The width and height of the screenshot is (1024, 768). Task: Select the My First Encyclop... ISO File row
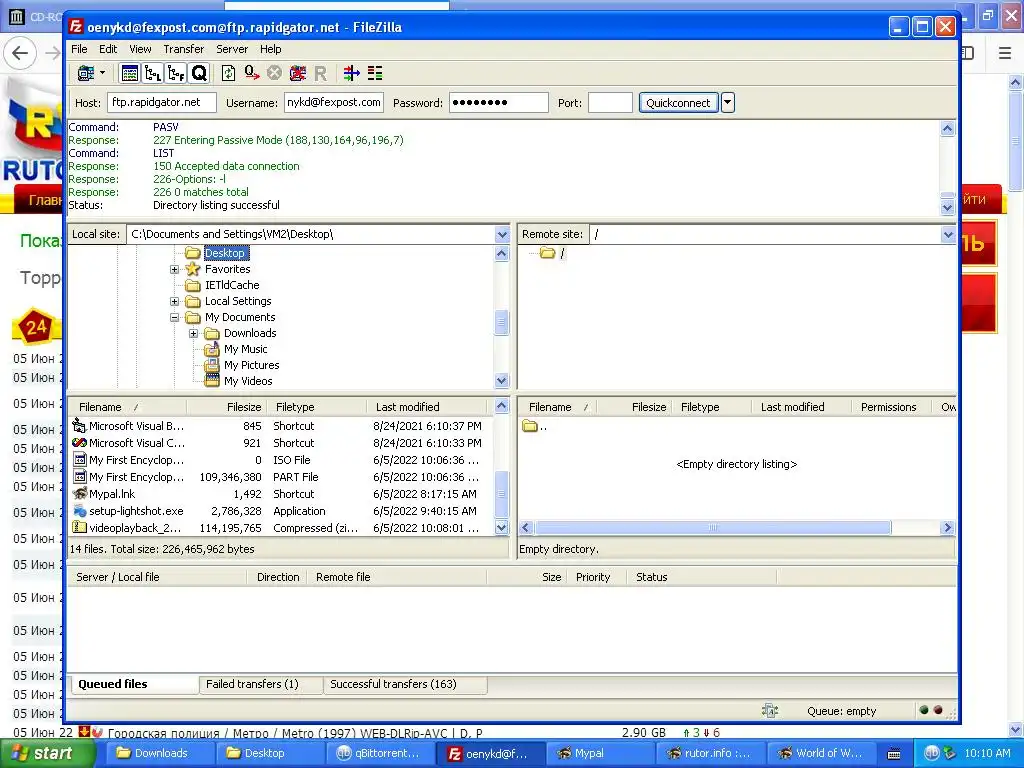[281, 460]
